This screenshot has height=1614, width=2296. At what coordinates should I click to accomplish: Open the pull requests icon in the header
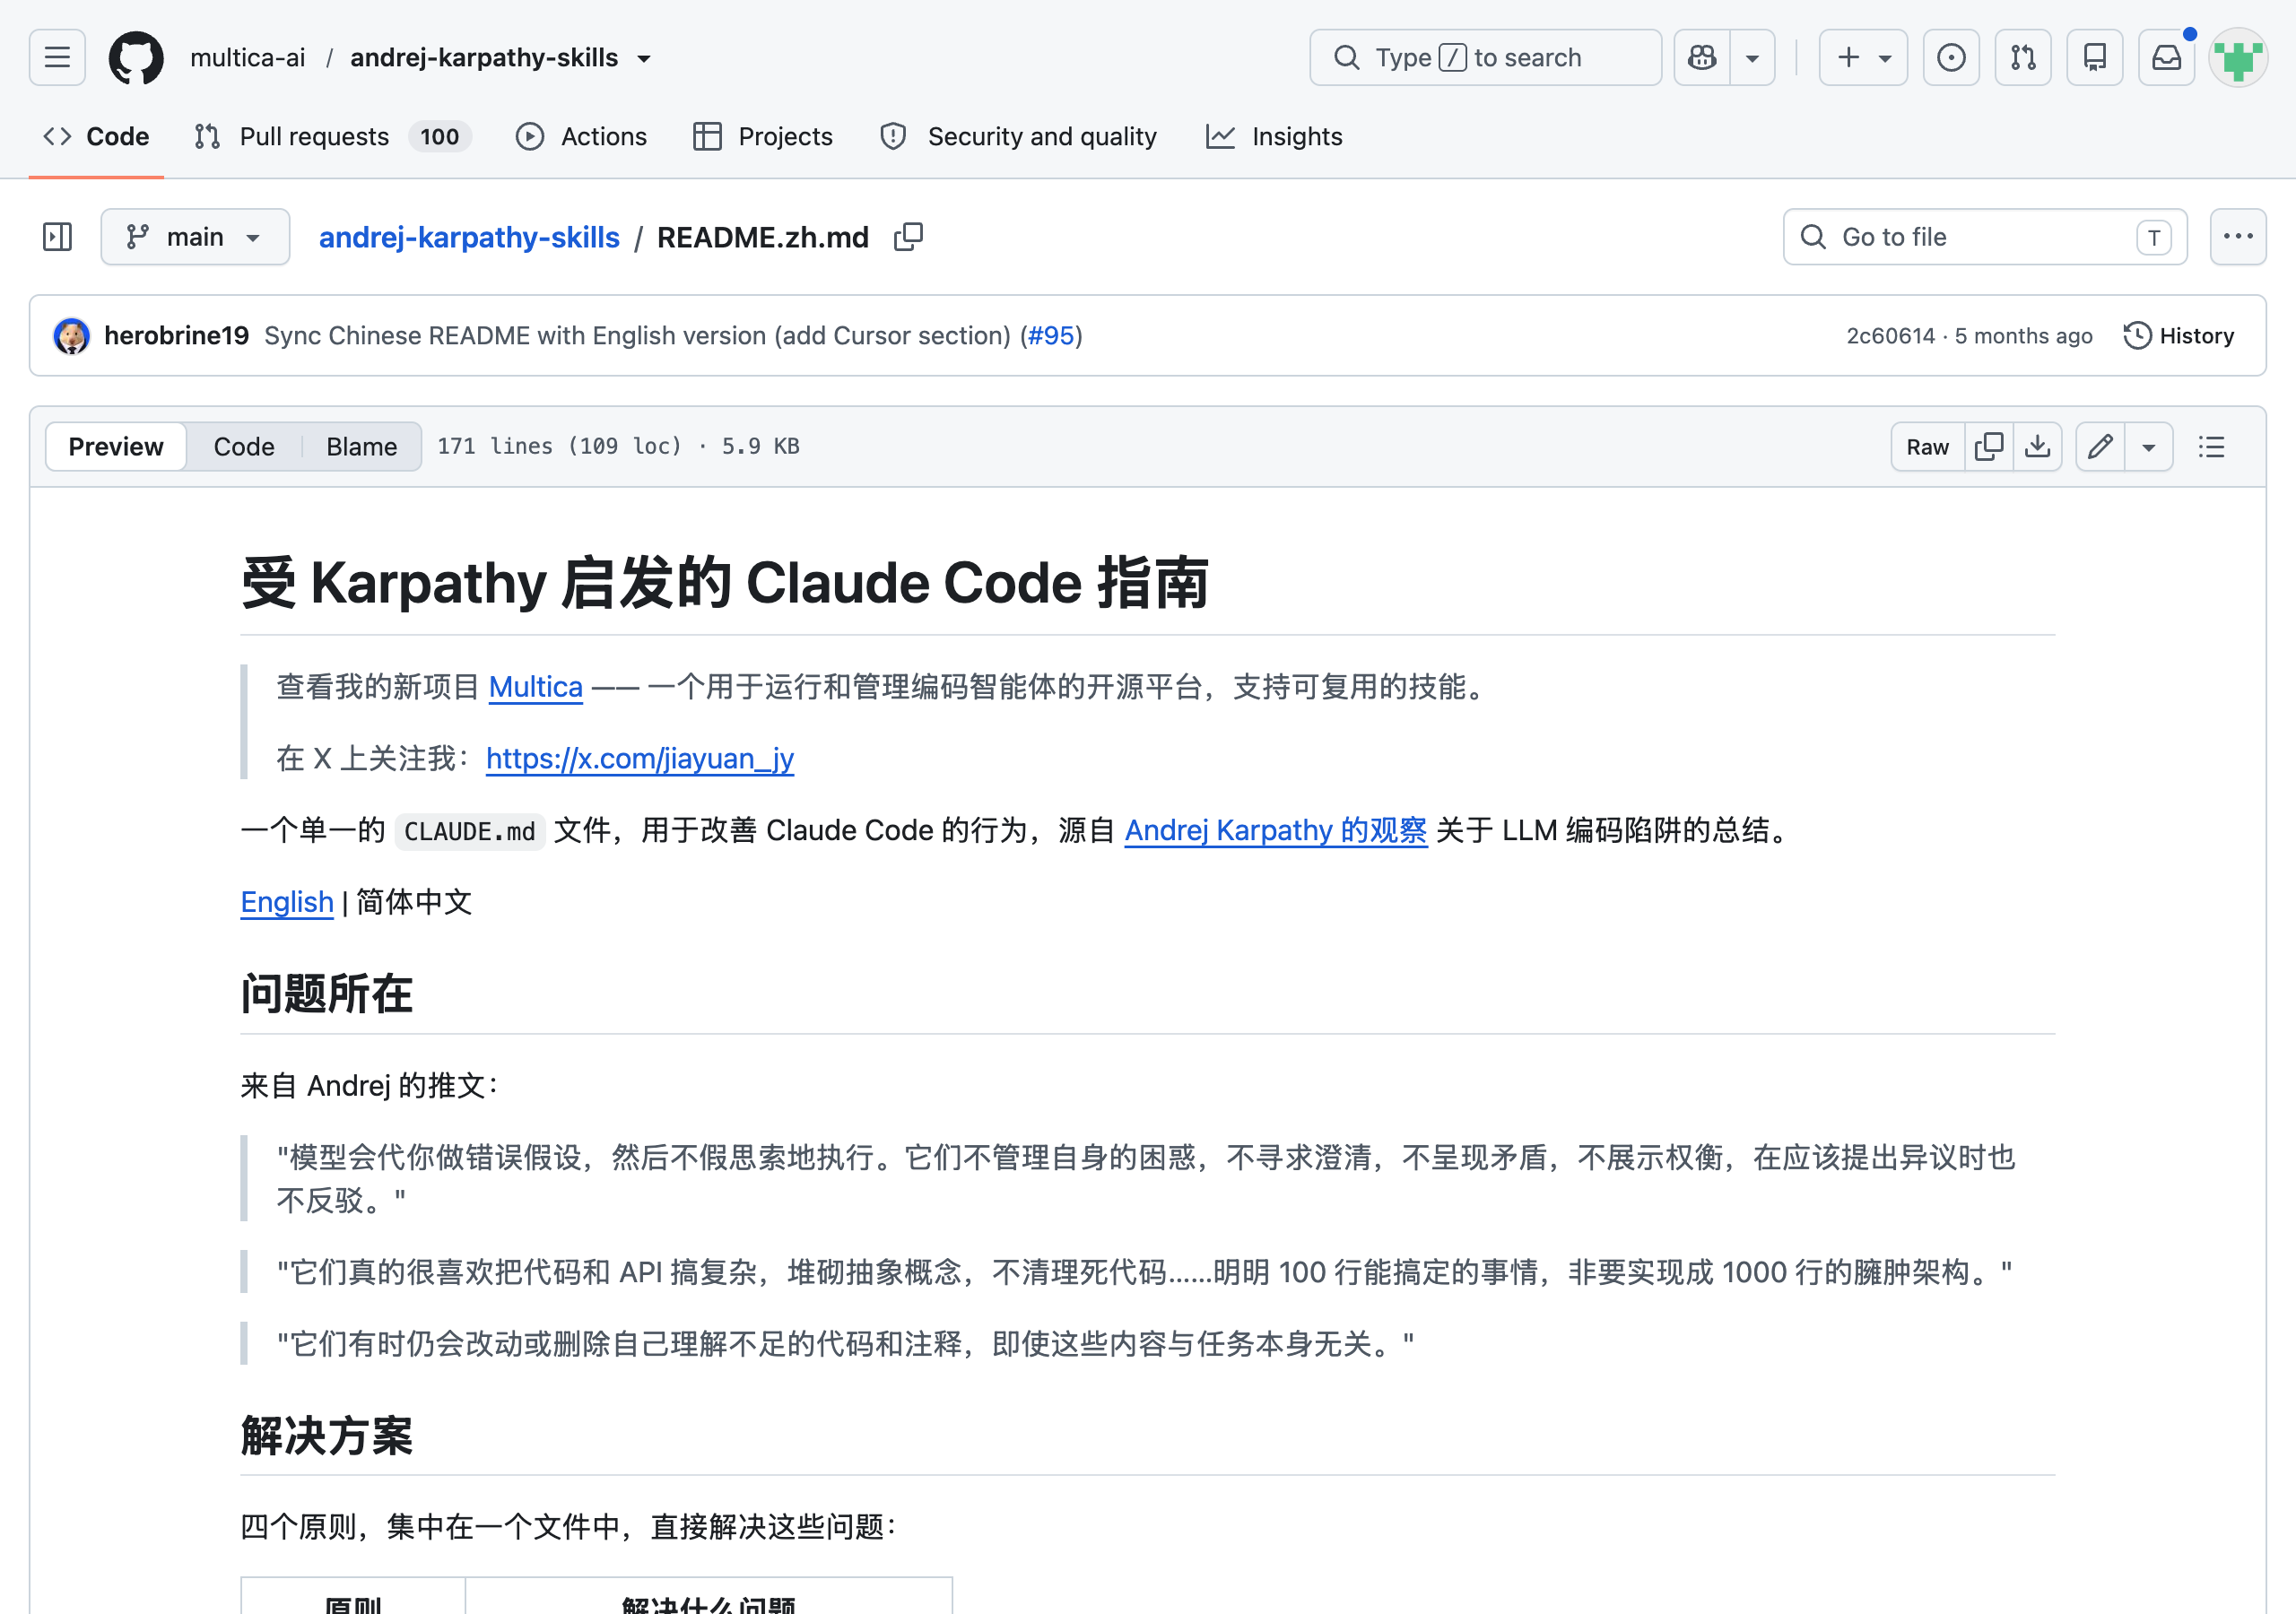pyautogui.click(x=2023, y=57)
